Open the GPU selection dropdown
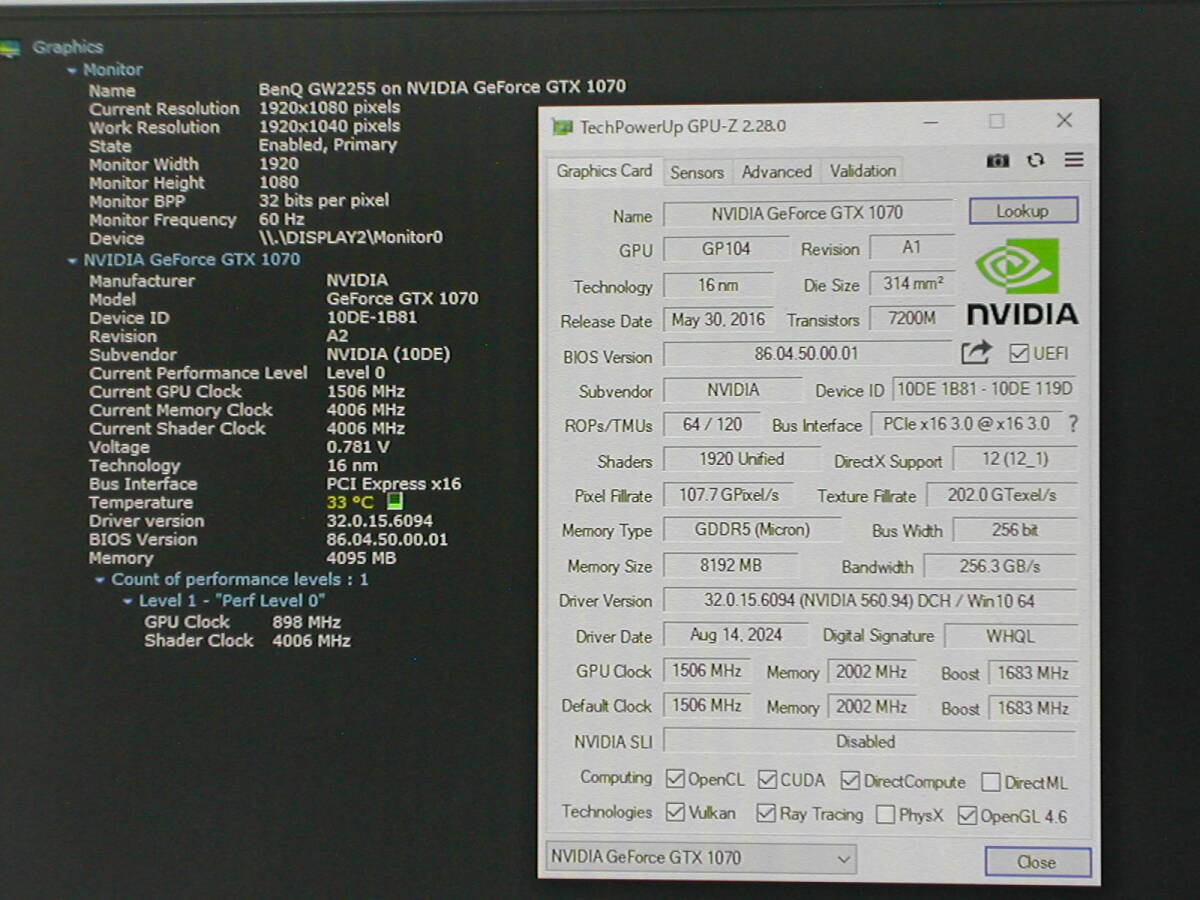 [701, 857]
